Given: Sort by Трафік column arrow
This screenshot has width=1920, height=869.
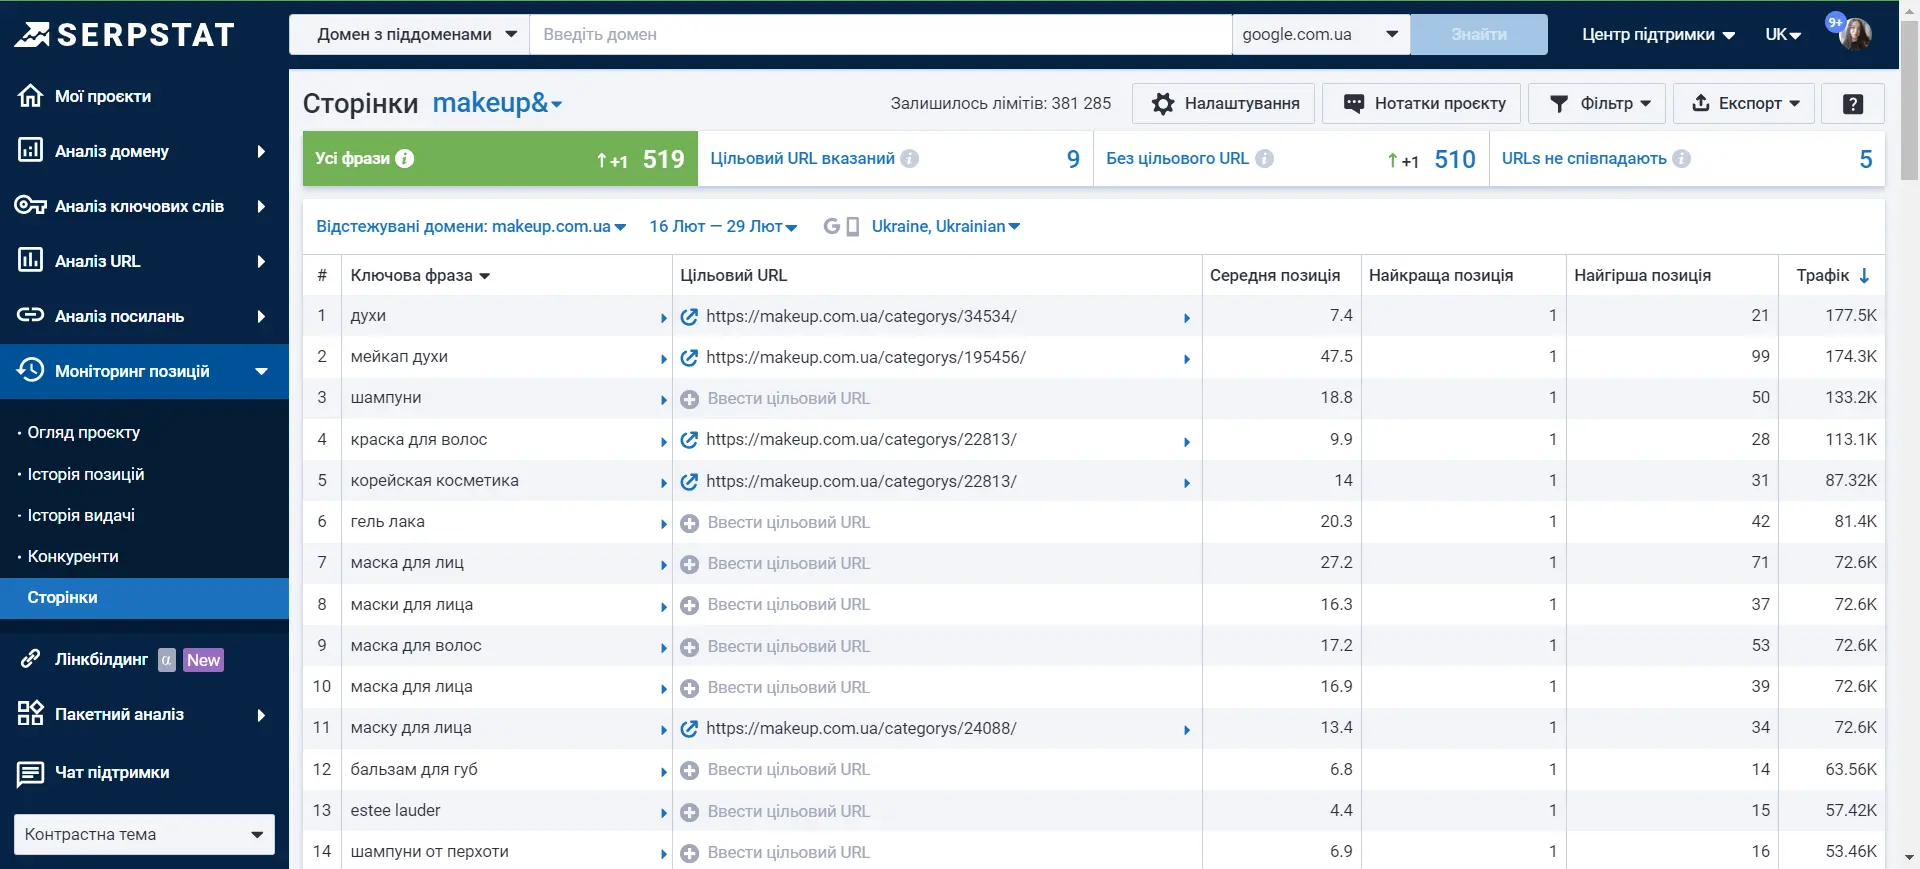Looking at the screenshot, I should [1864, 275].
